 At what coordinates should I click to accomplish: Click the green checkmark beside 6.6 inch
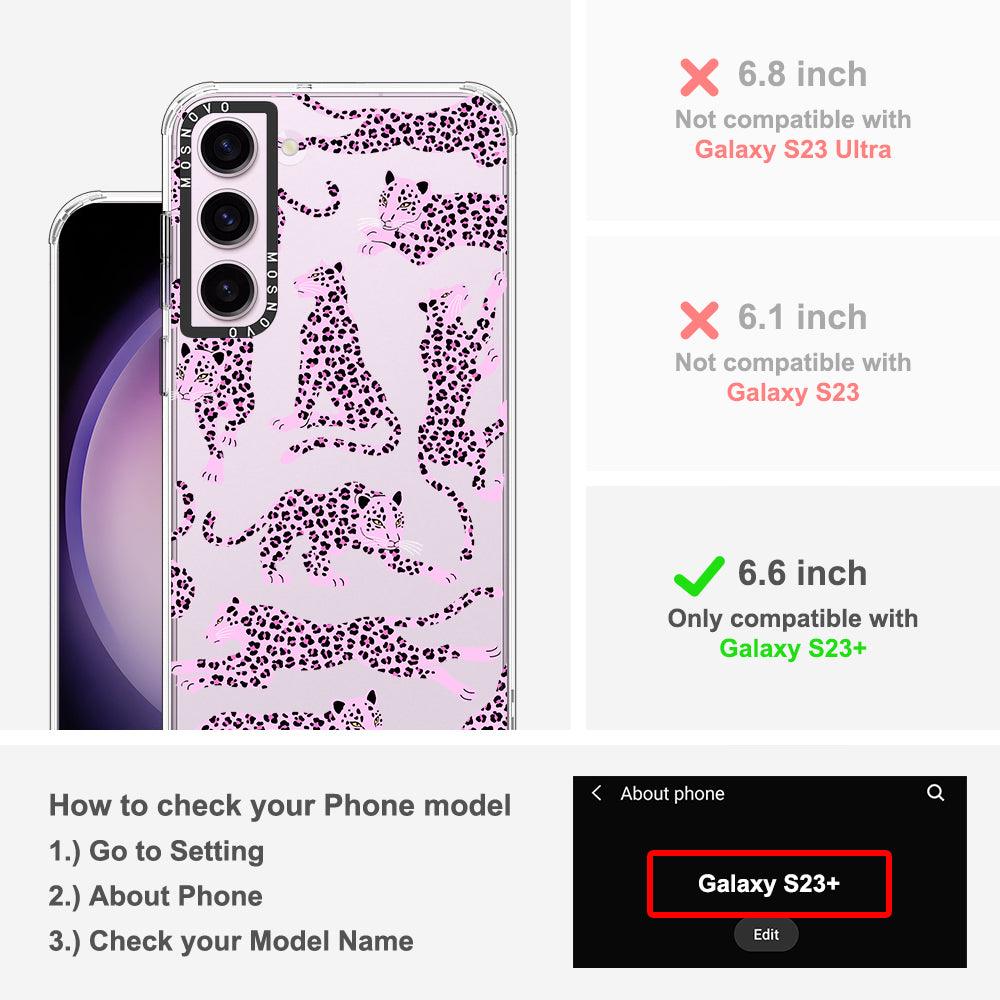click(699, 576)
